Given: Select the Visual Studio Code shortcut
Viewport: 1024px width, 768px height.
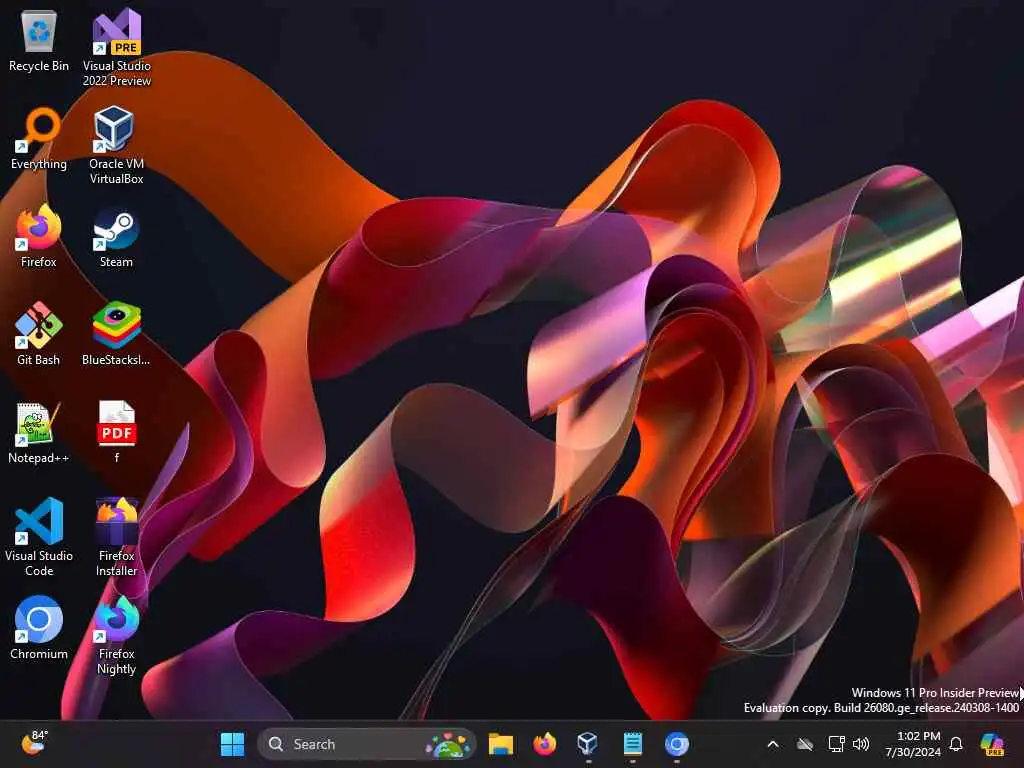Looking at the screenshot, I should pos(39,537).
